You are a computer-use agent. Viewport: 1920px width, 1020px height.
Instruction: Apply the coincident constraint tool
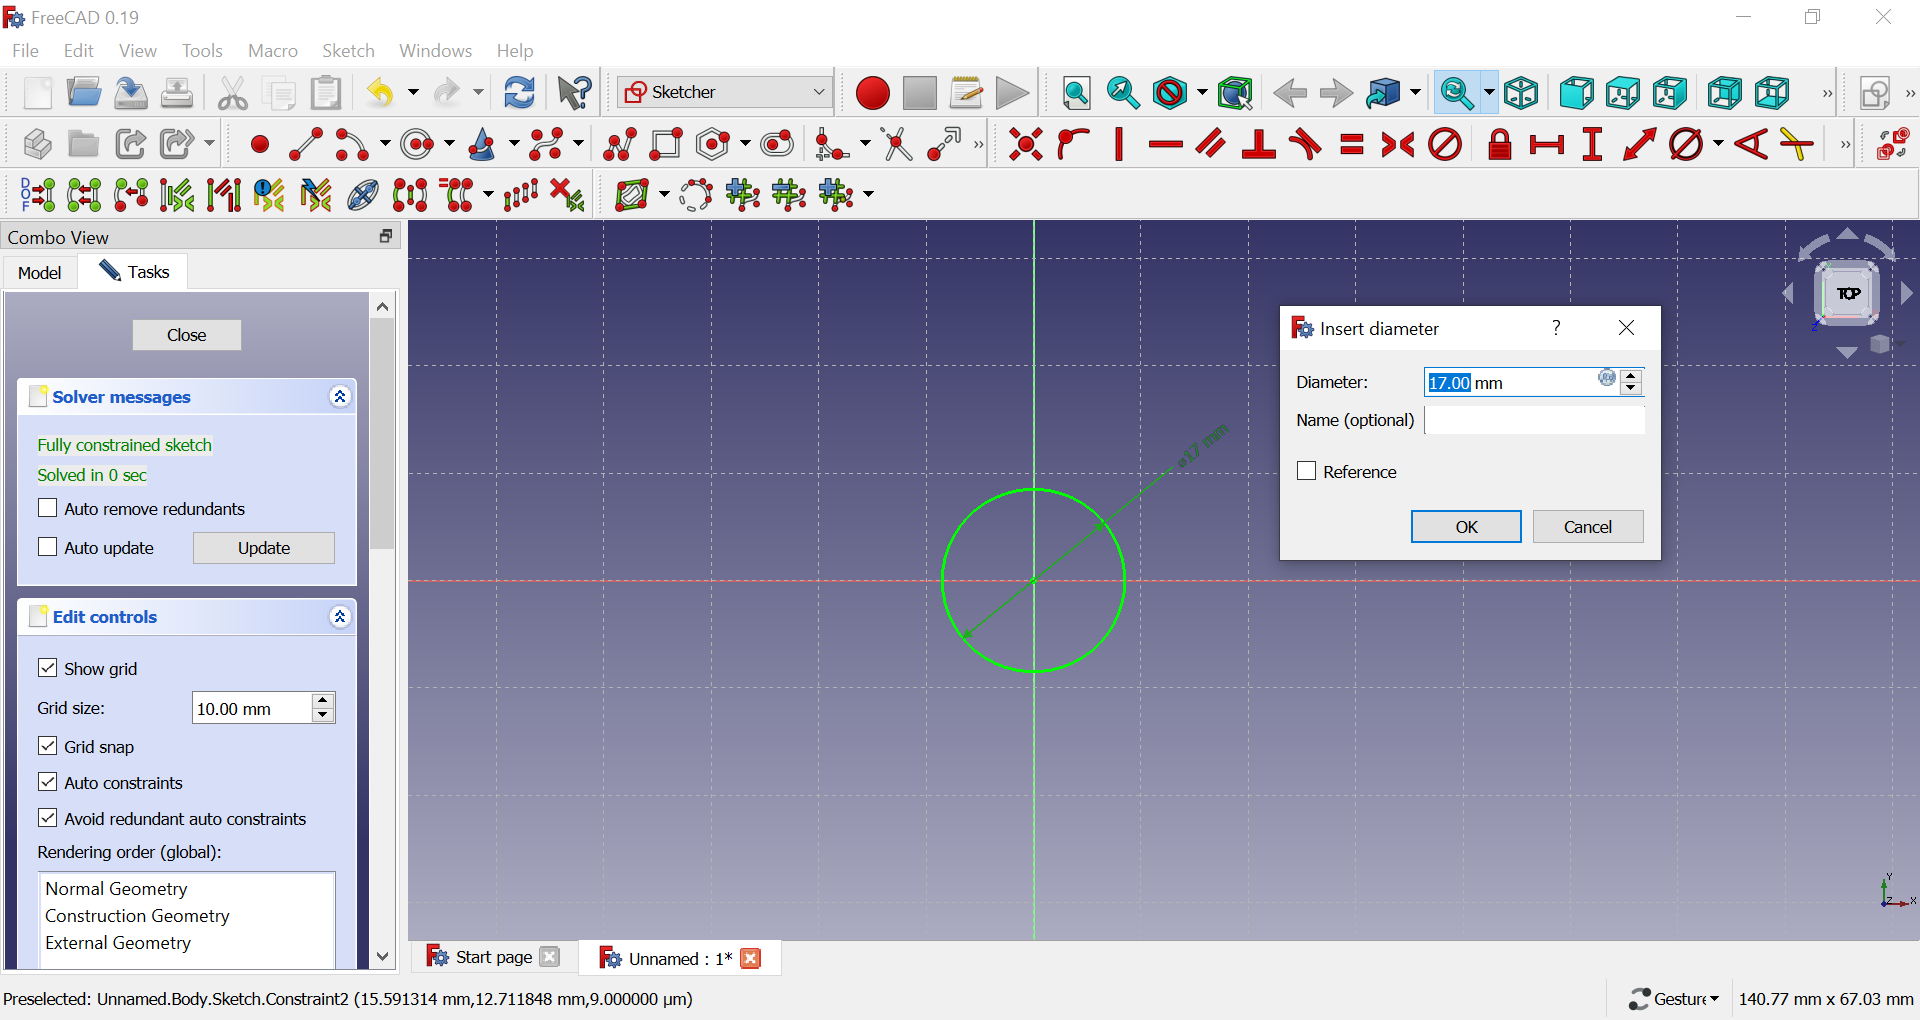tap(1025, 145)
